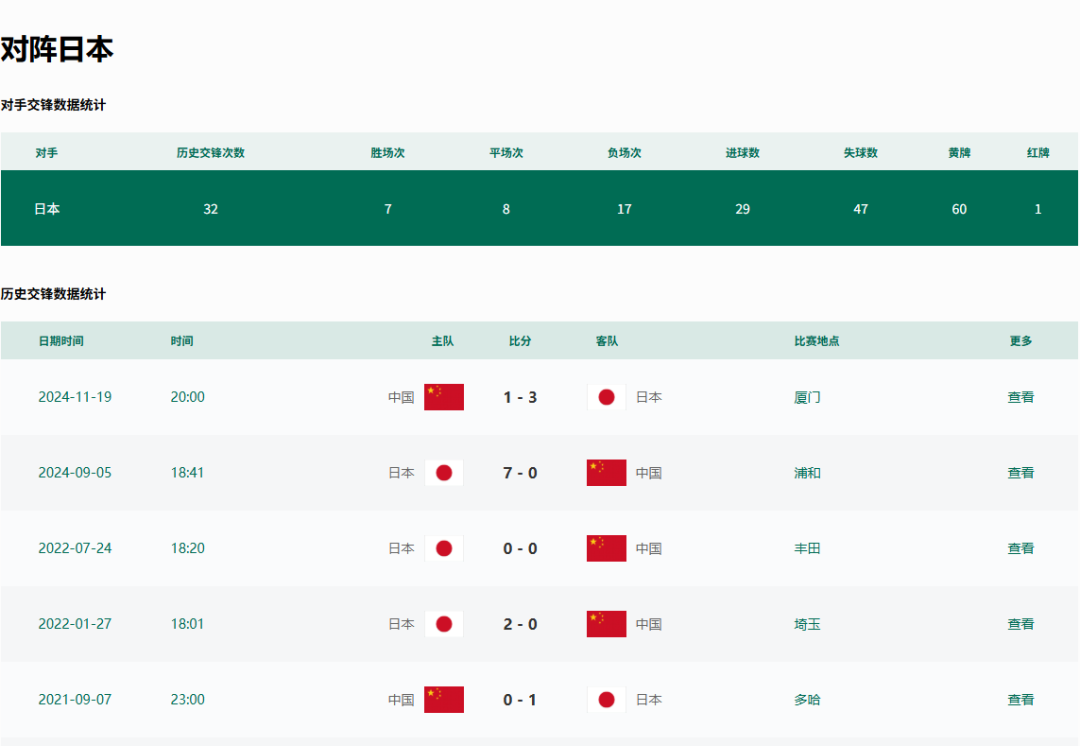Click Japan flag in the 7 - 0 match row
The width and height of the screenshot is (1080, 746).
coord(444,473)
